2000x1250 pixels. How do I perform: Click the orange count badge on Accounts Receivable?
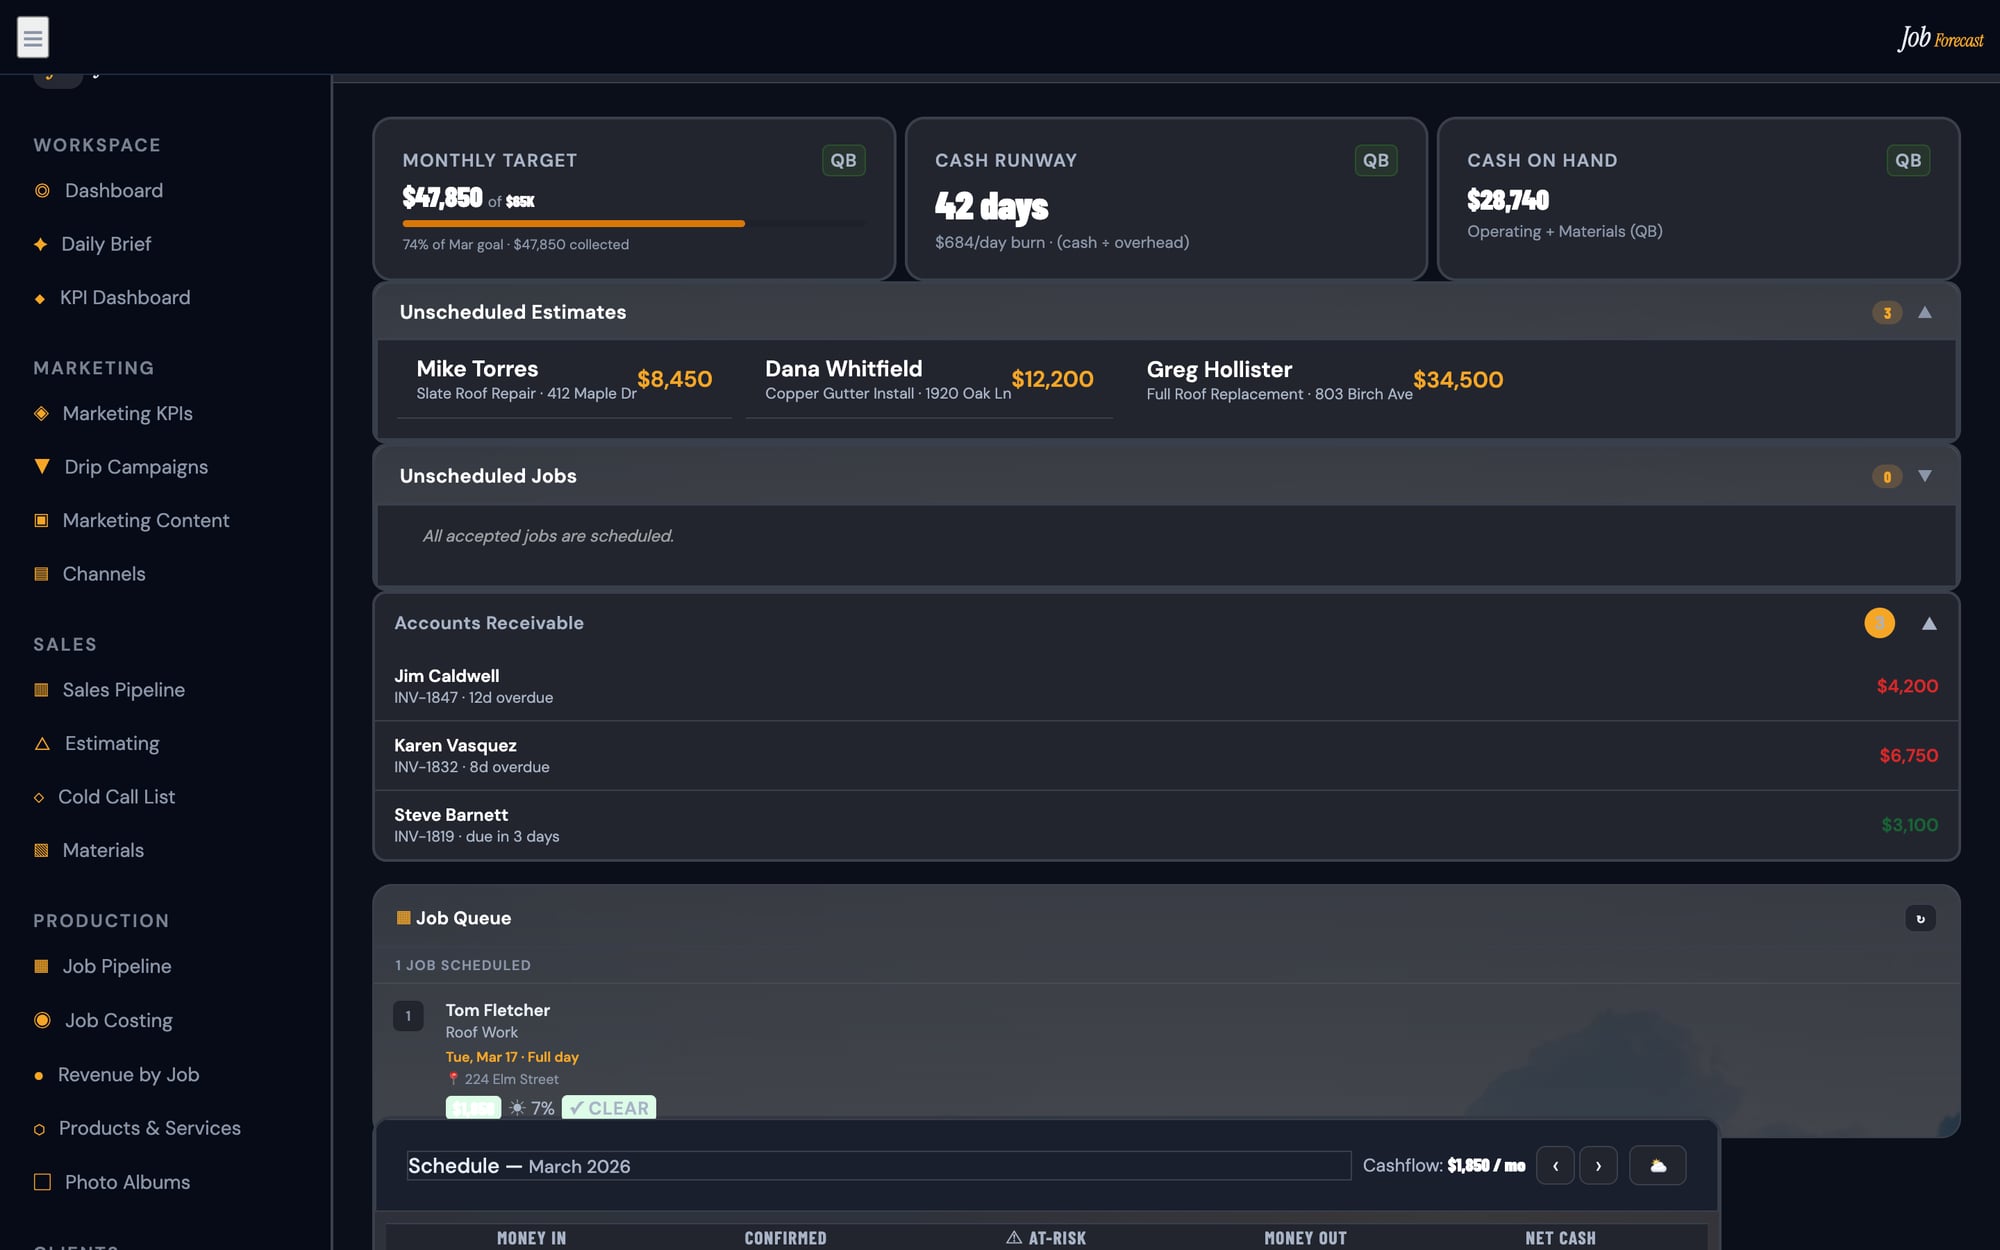coord(1879,622)
